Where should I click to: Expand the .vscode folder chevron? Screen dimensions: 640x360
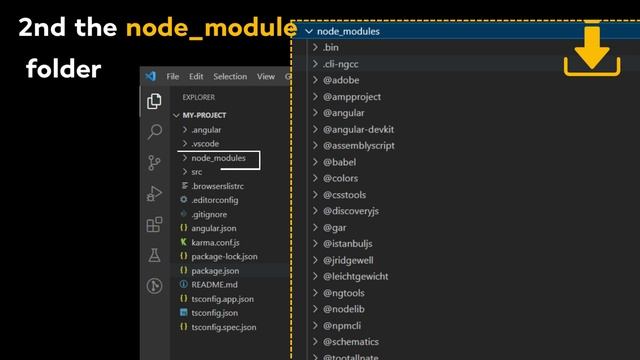pos(185,143)
